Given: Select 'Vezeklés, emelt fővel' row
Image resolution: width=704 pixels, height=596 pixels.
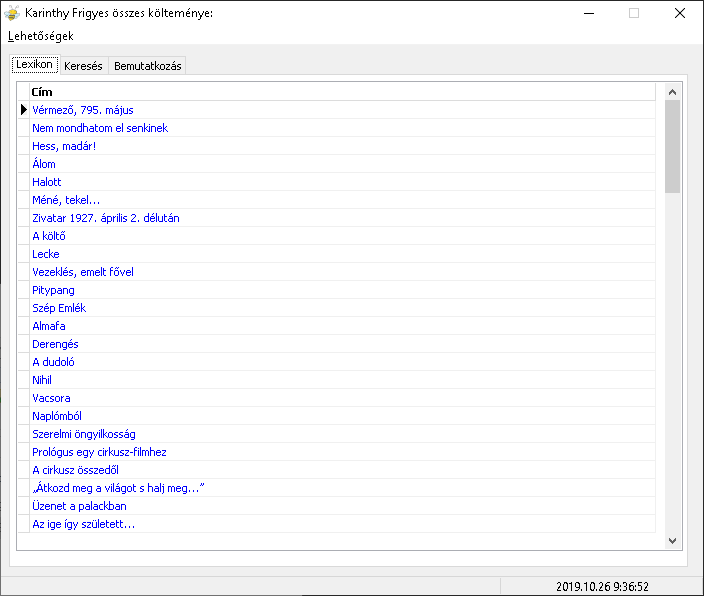Looking at the screenshot, I should point(343,272).
